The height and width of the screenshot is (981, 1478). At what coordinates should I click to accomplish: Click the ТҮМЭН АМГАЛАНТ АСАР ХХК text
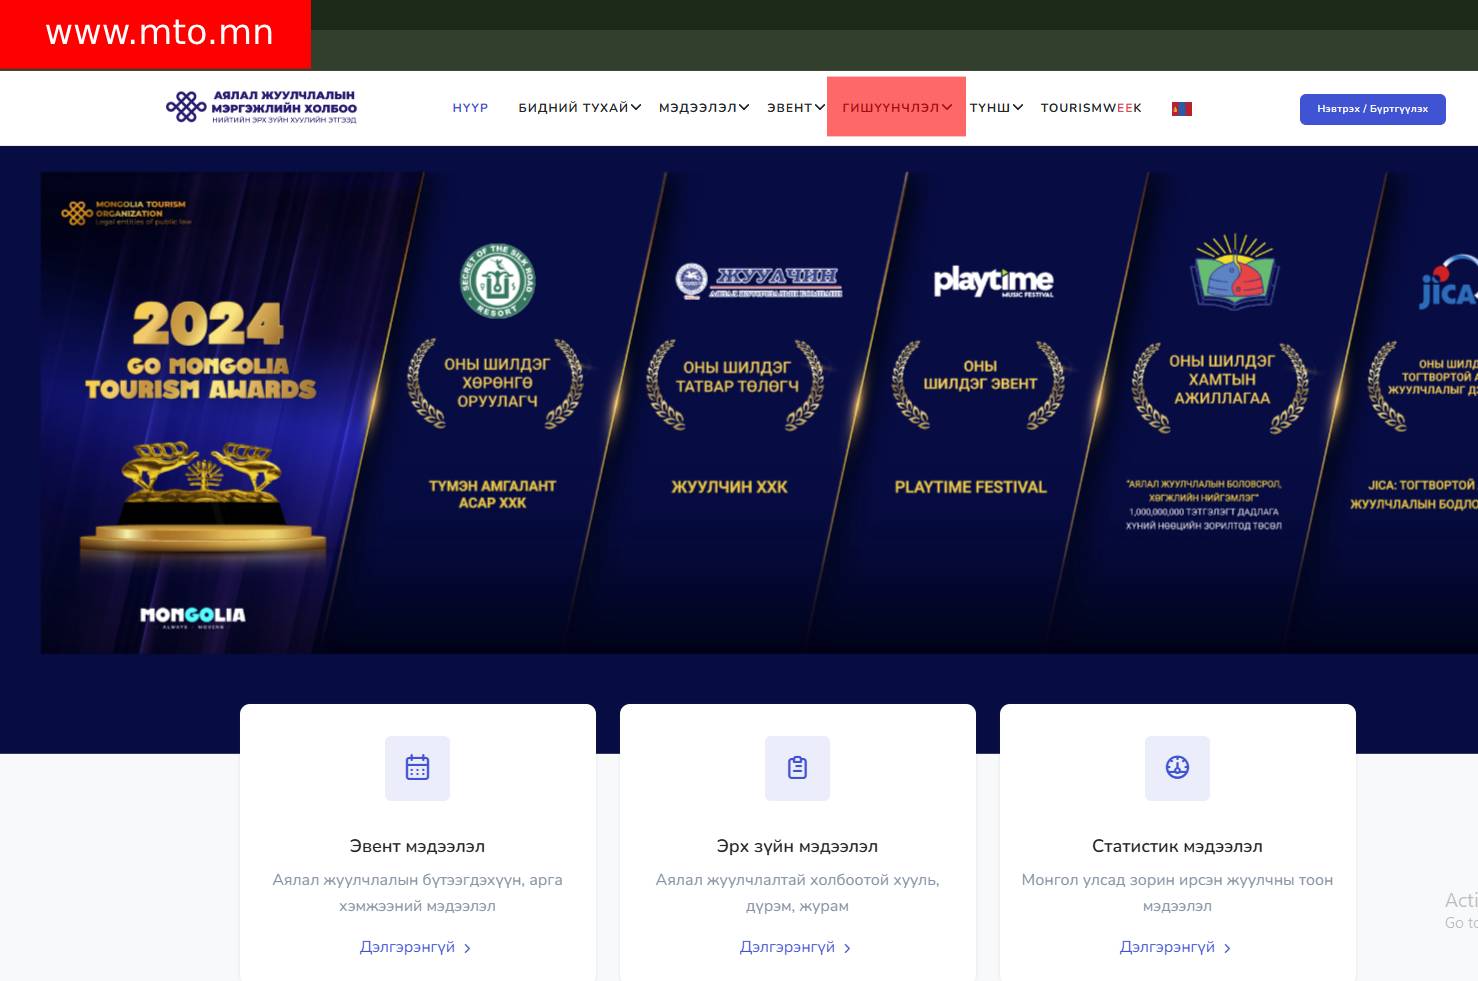point(492,494)
